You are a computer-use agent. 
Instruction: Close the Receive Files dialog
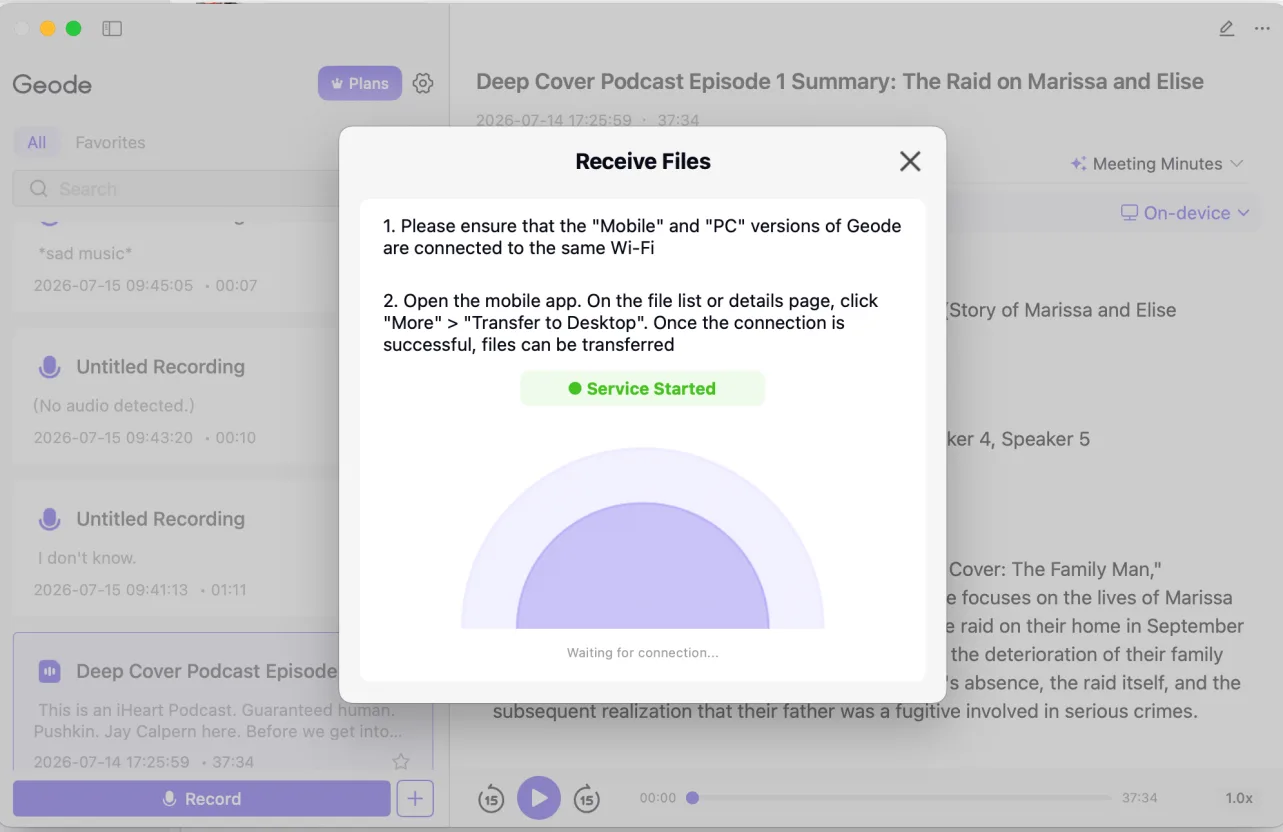[x=909, y=161]
